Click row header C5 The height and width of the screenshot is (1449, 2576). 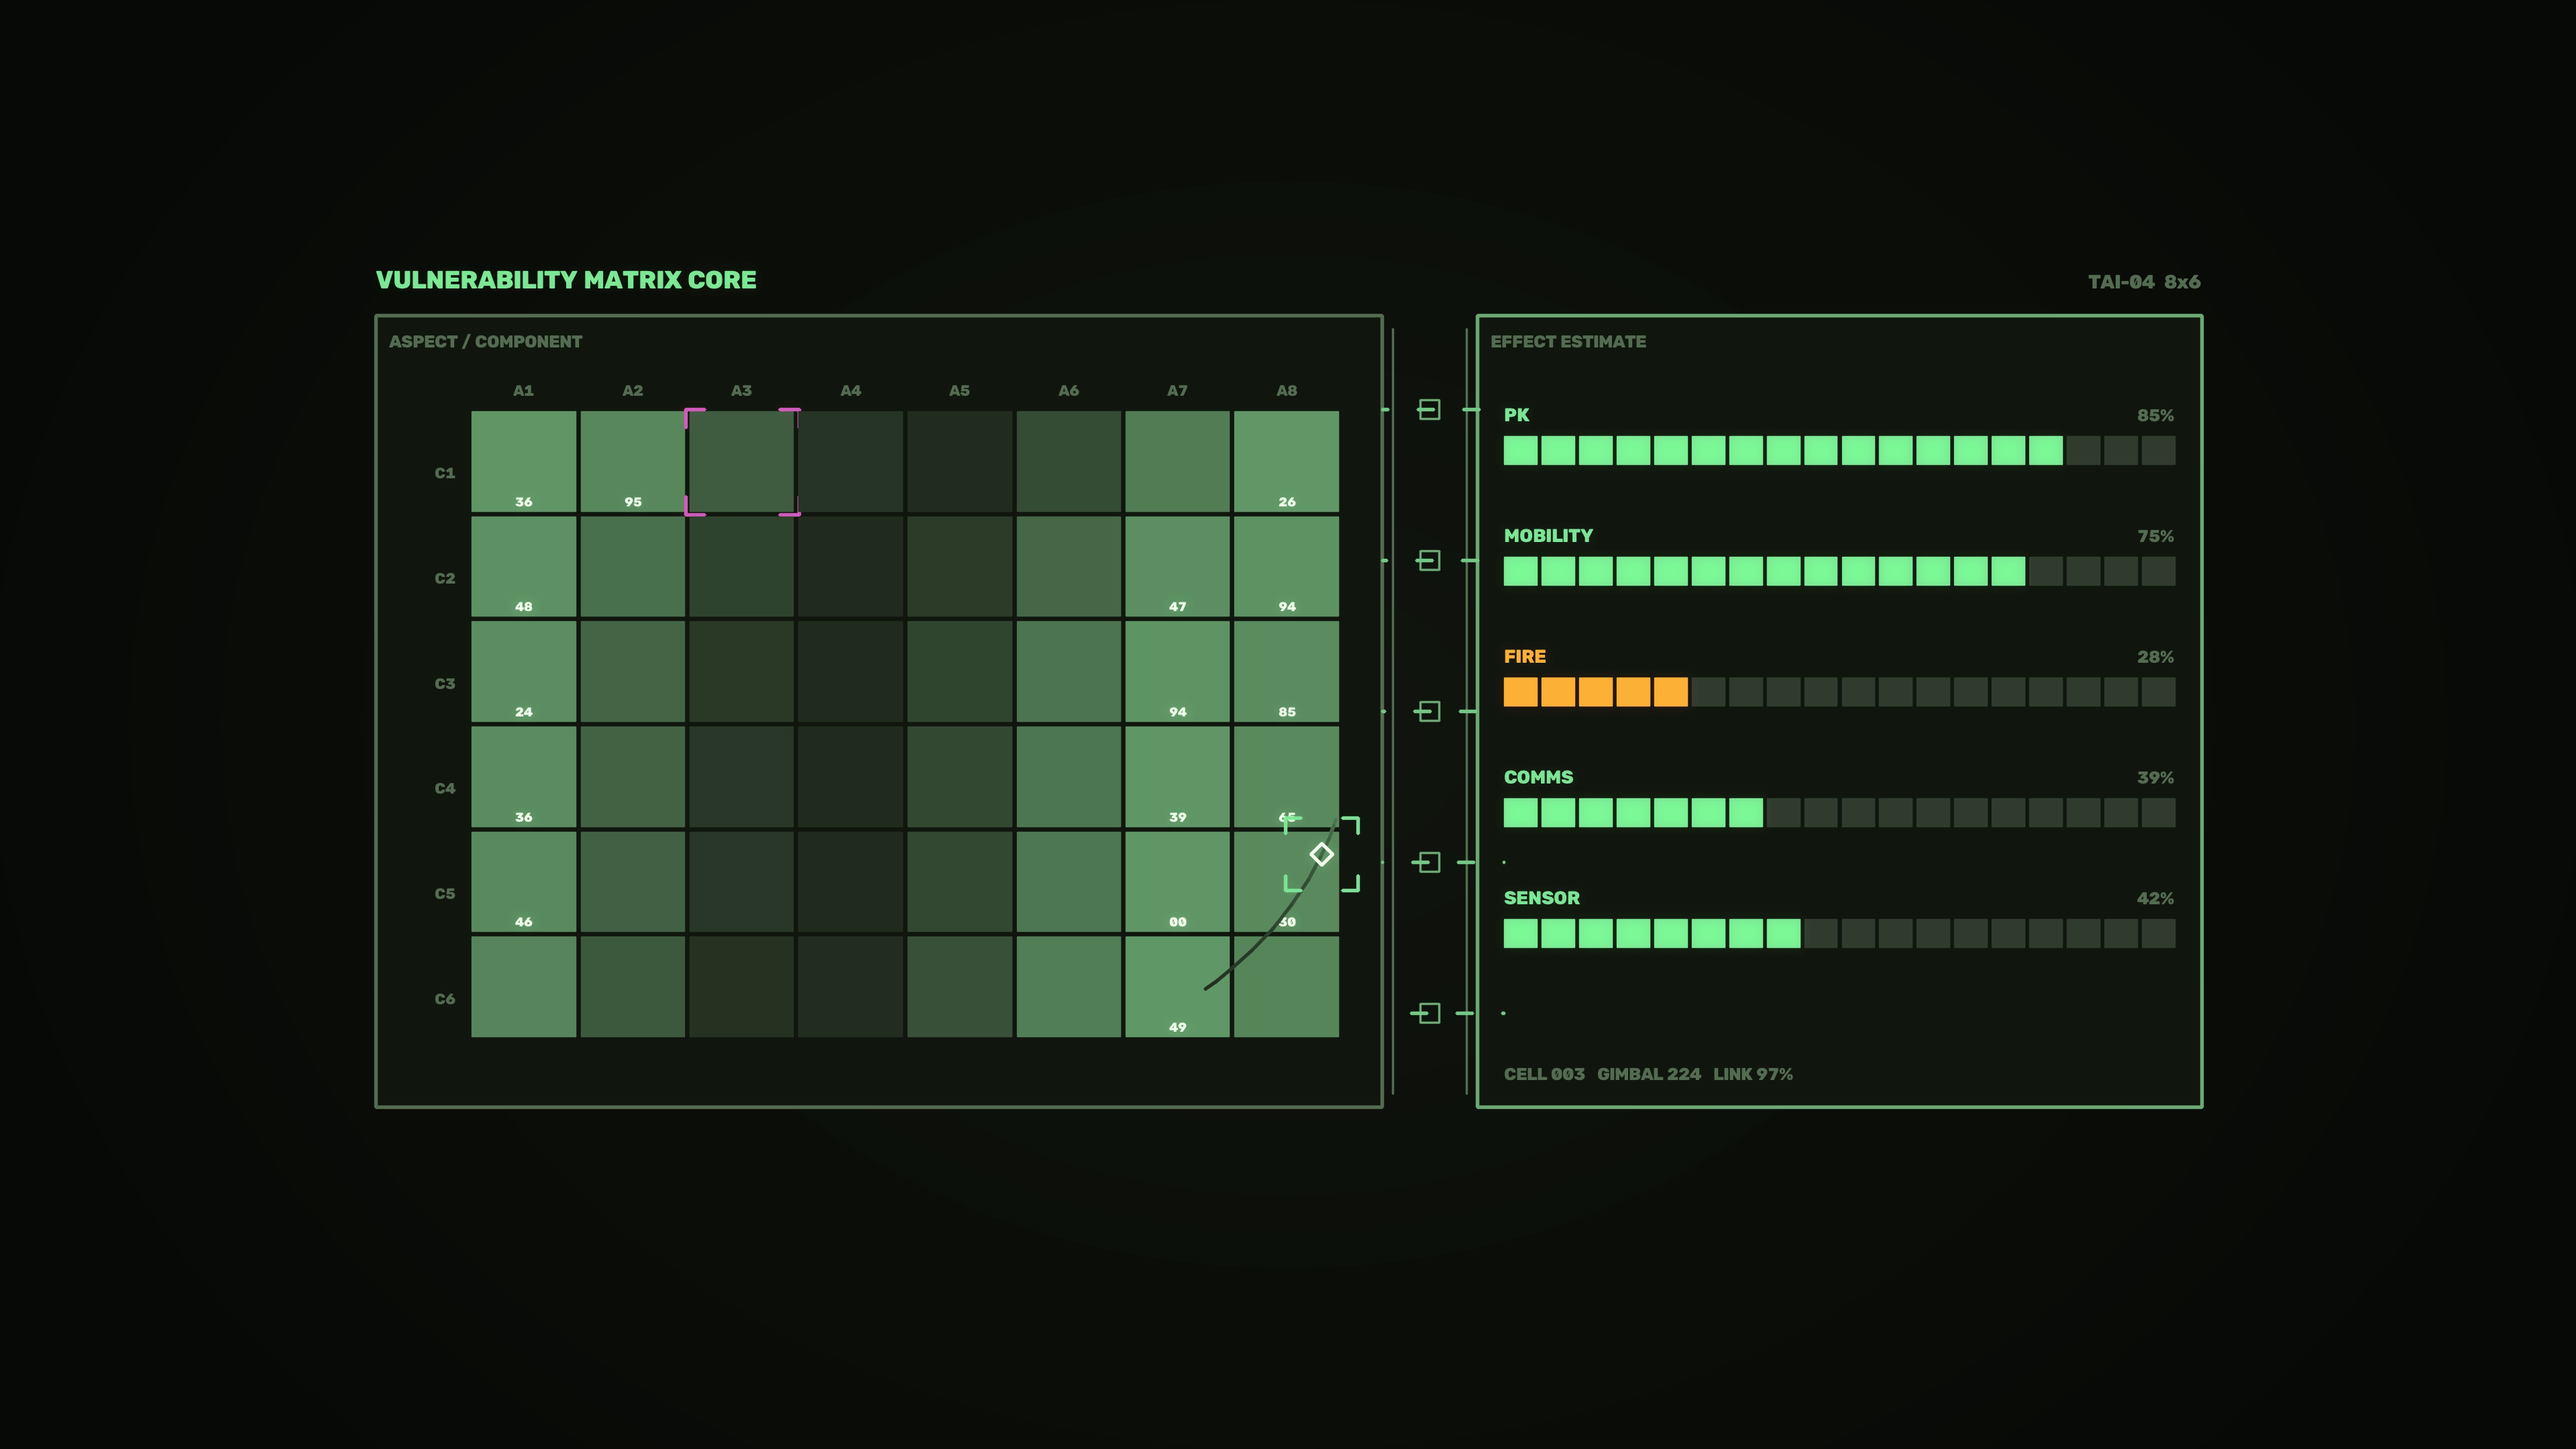[x=445, y=893]
